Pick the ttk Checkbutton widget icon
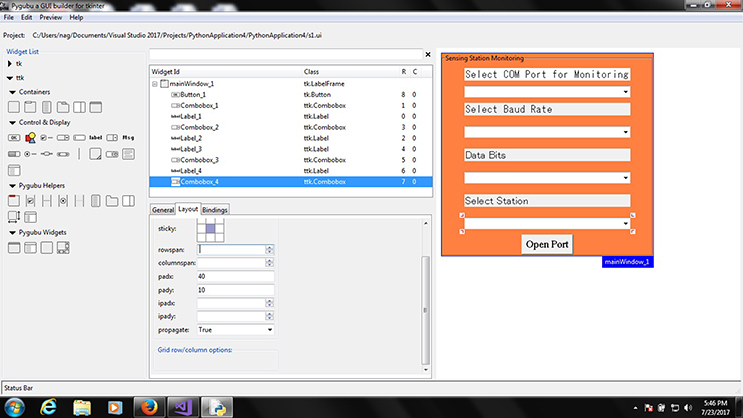 [x=46, y=137]
